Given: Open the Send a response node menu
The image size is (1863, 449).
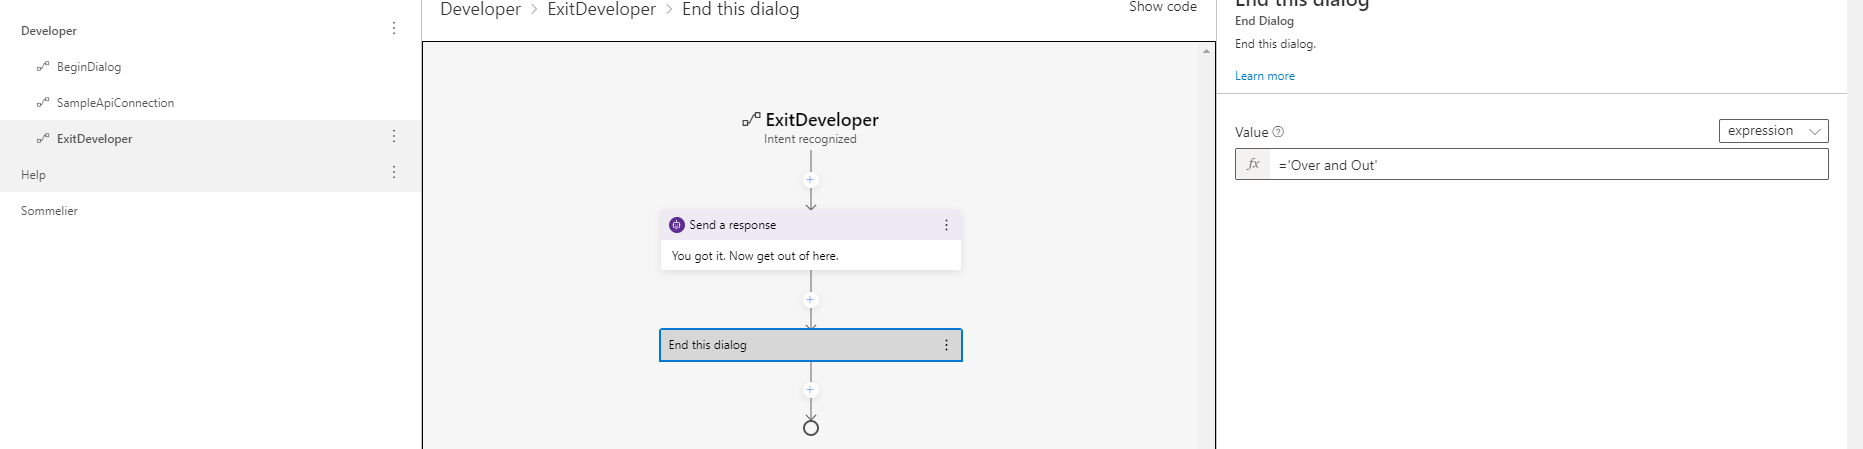Looking at the screenshot, I should 946,225.
